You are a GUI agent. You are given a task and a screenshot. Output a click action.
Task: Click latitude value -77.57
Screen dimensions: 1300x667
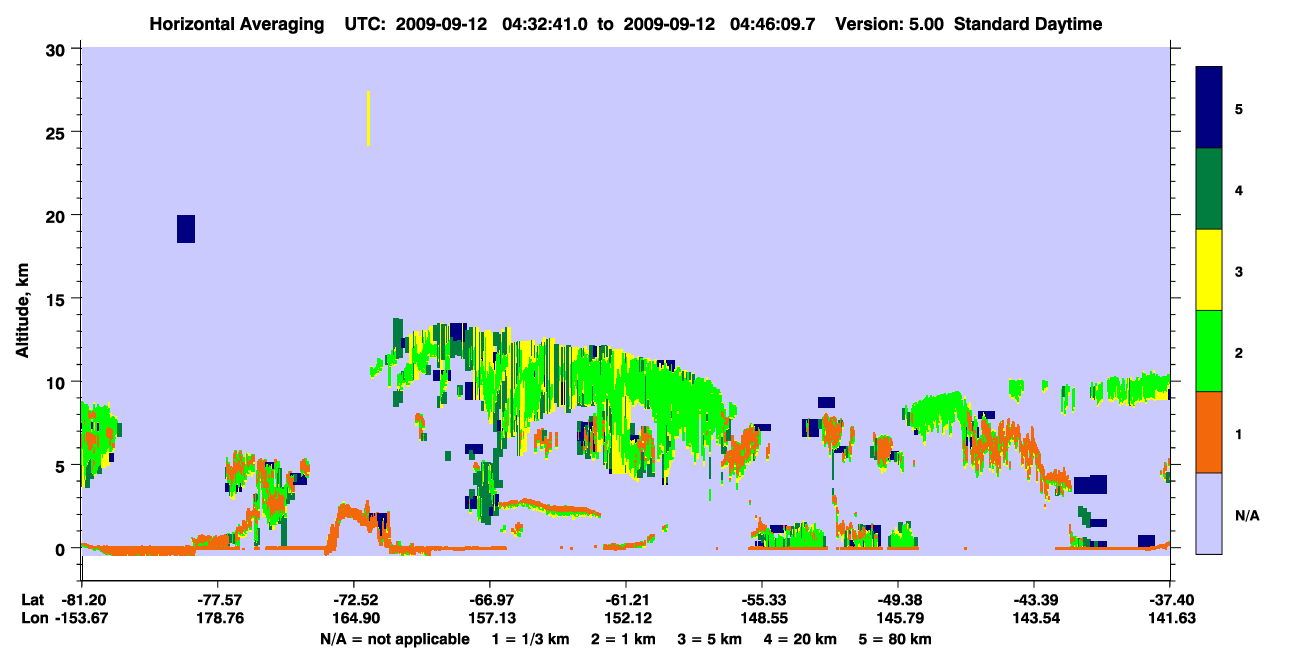point(218,600)
